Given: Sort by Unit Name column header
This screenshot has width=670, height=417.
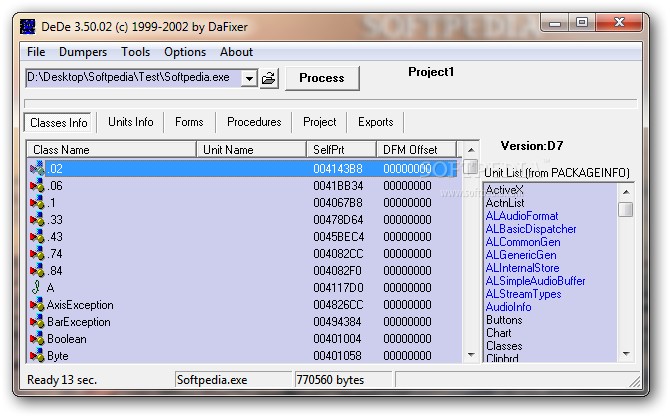Looking at the screenshot, I should (x=252, y=150).
